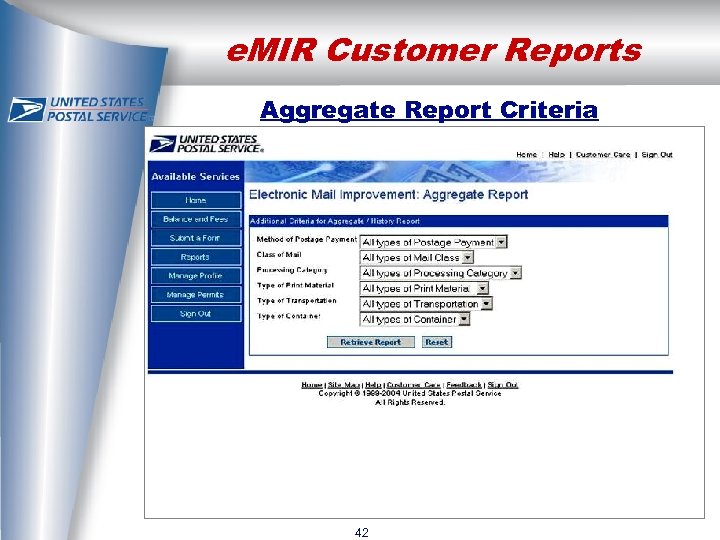Click the 'Additional Criteria for Aggregate / History Report' bar
The width and height of the screenshot is (720, 540).
(x=458, y=221)
